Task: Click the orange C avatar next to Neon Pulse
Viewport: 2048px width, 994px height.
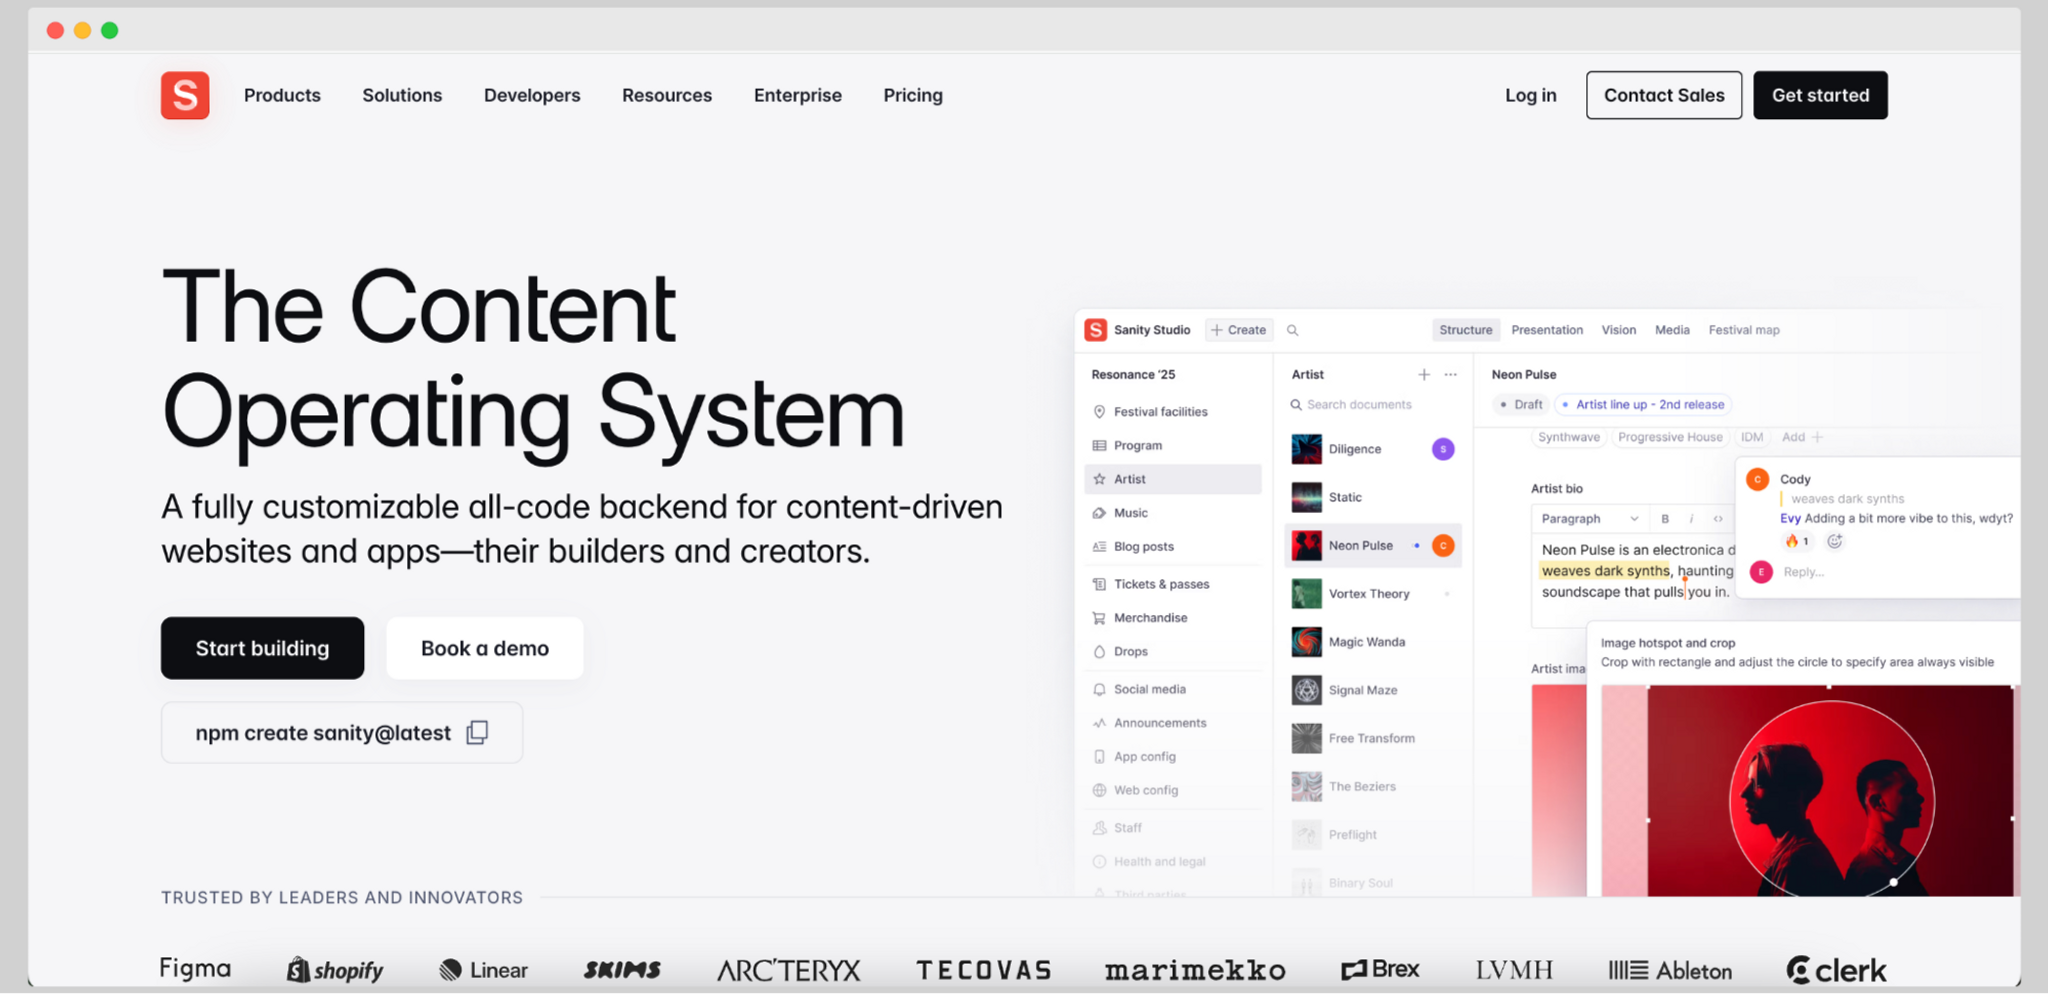Action: pos(1443,546)
